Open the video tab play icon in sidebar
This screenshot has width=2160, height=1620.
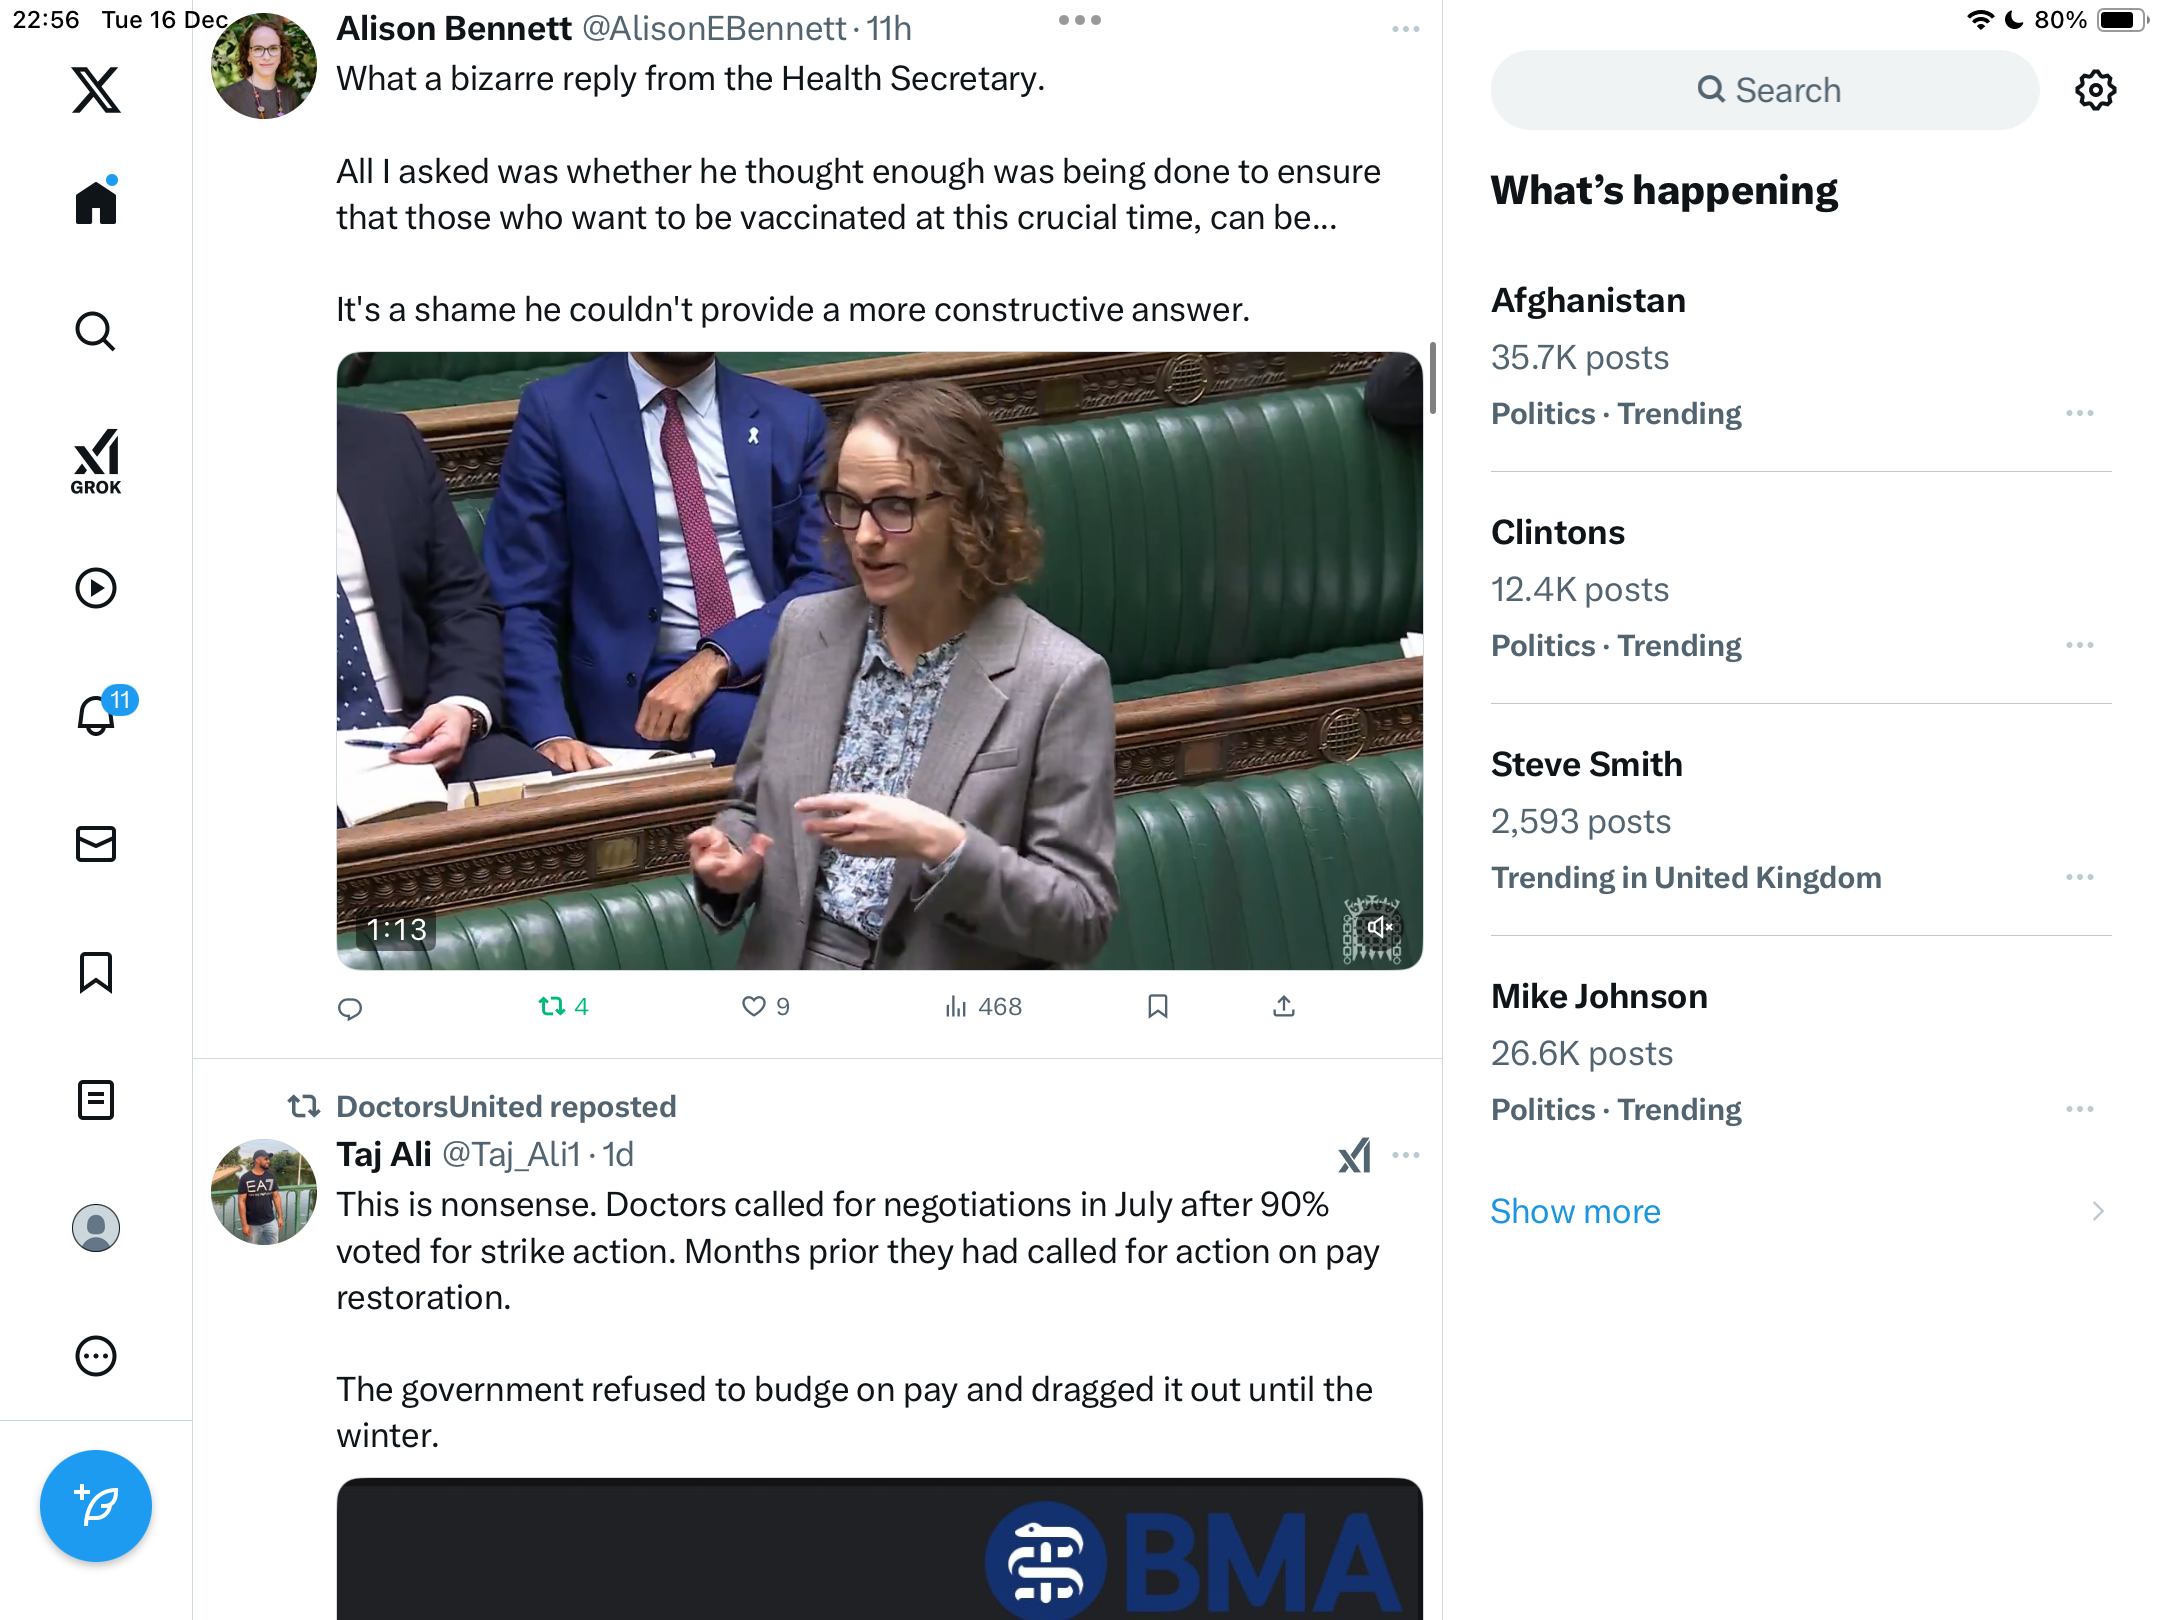pyautogui.click(x=96, y=588)
